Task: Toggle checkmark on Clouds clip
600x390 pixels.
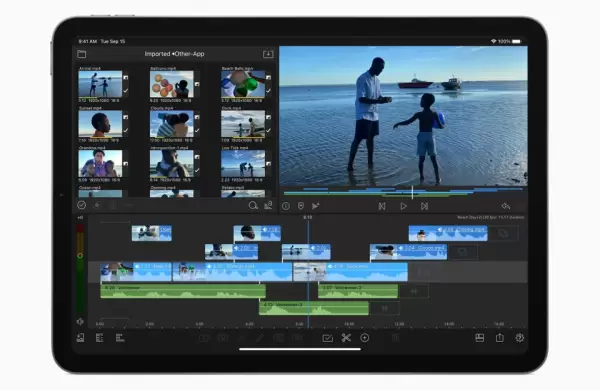Action: coord(197,131)
